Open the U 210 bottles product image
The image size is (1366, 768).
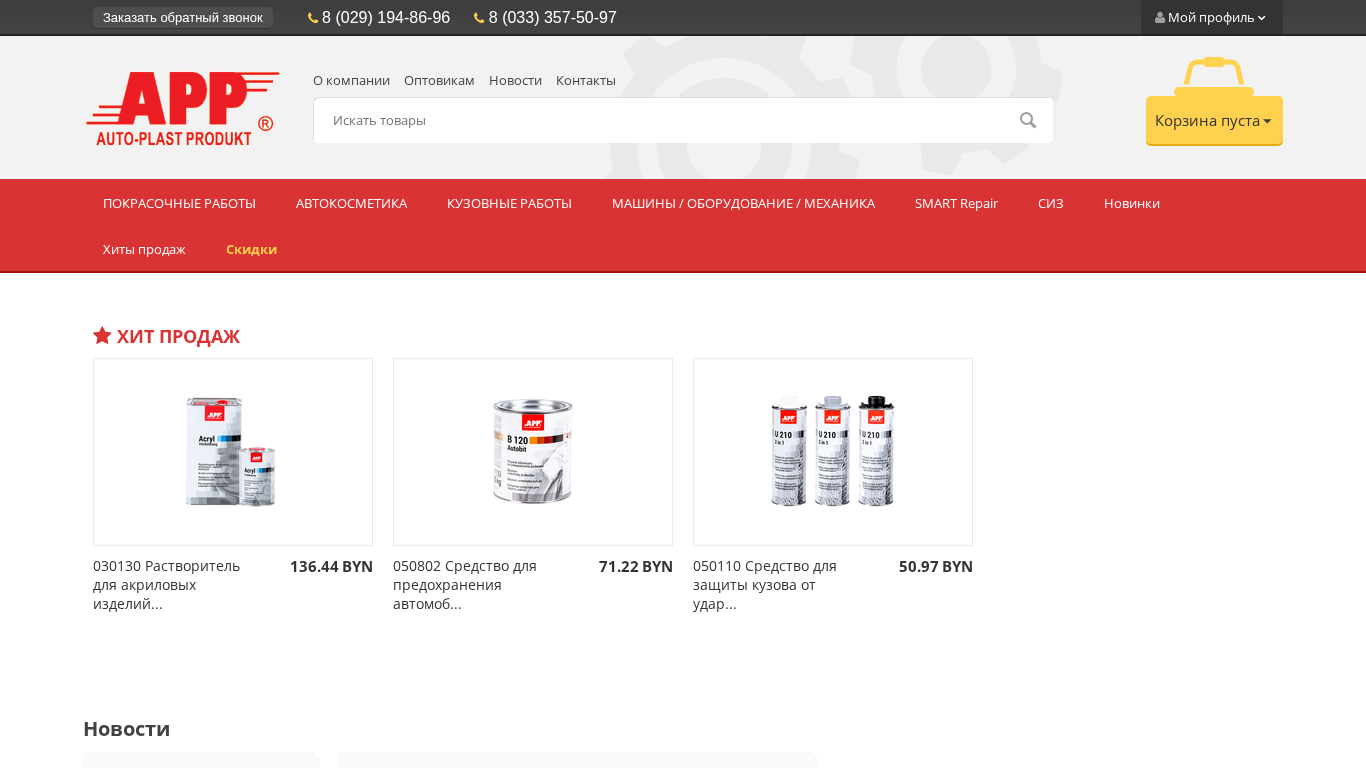pos(833,452)
